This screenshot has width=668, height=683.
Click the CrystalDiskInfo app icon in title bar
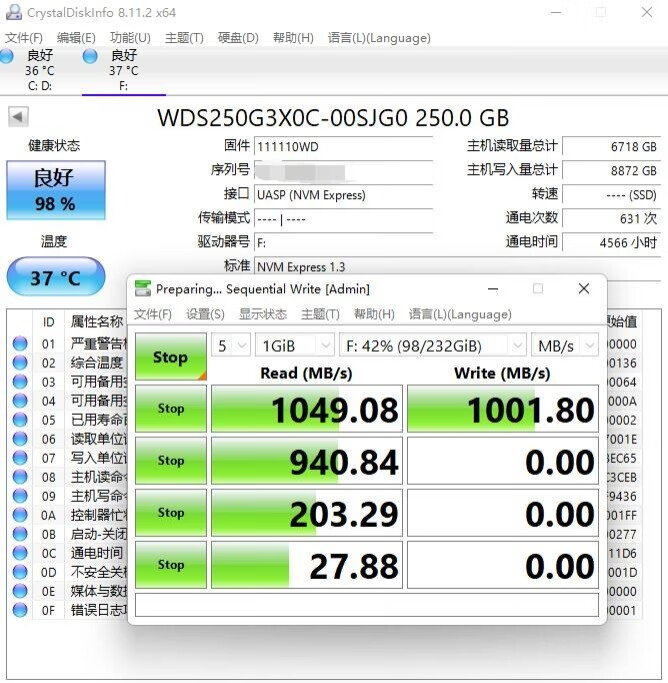tap(13, 12)
